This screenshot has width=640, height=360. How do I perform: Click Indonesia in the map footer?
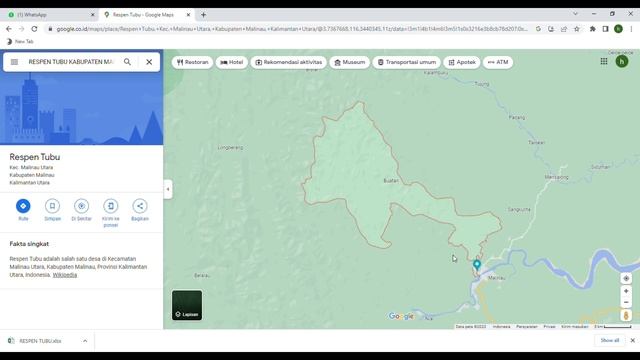coord(501,327)
